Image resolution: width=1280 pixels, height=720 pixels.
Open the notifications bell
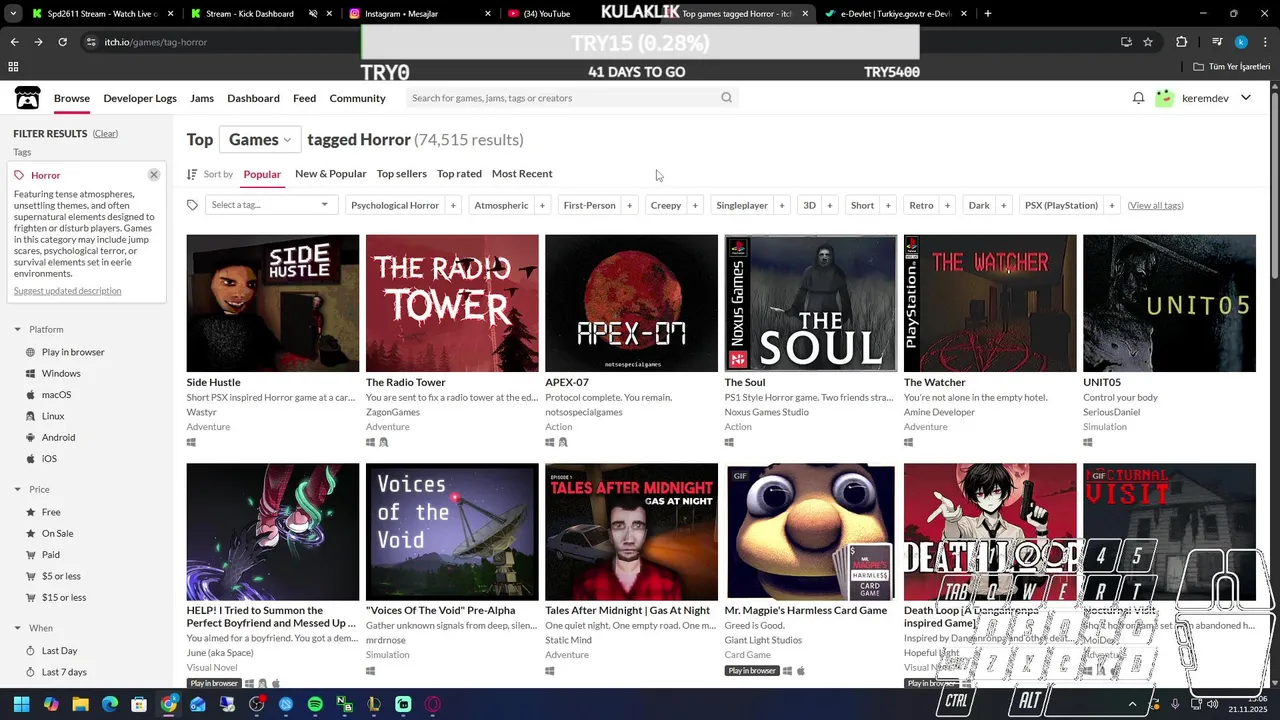[1138, 98]
